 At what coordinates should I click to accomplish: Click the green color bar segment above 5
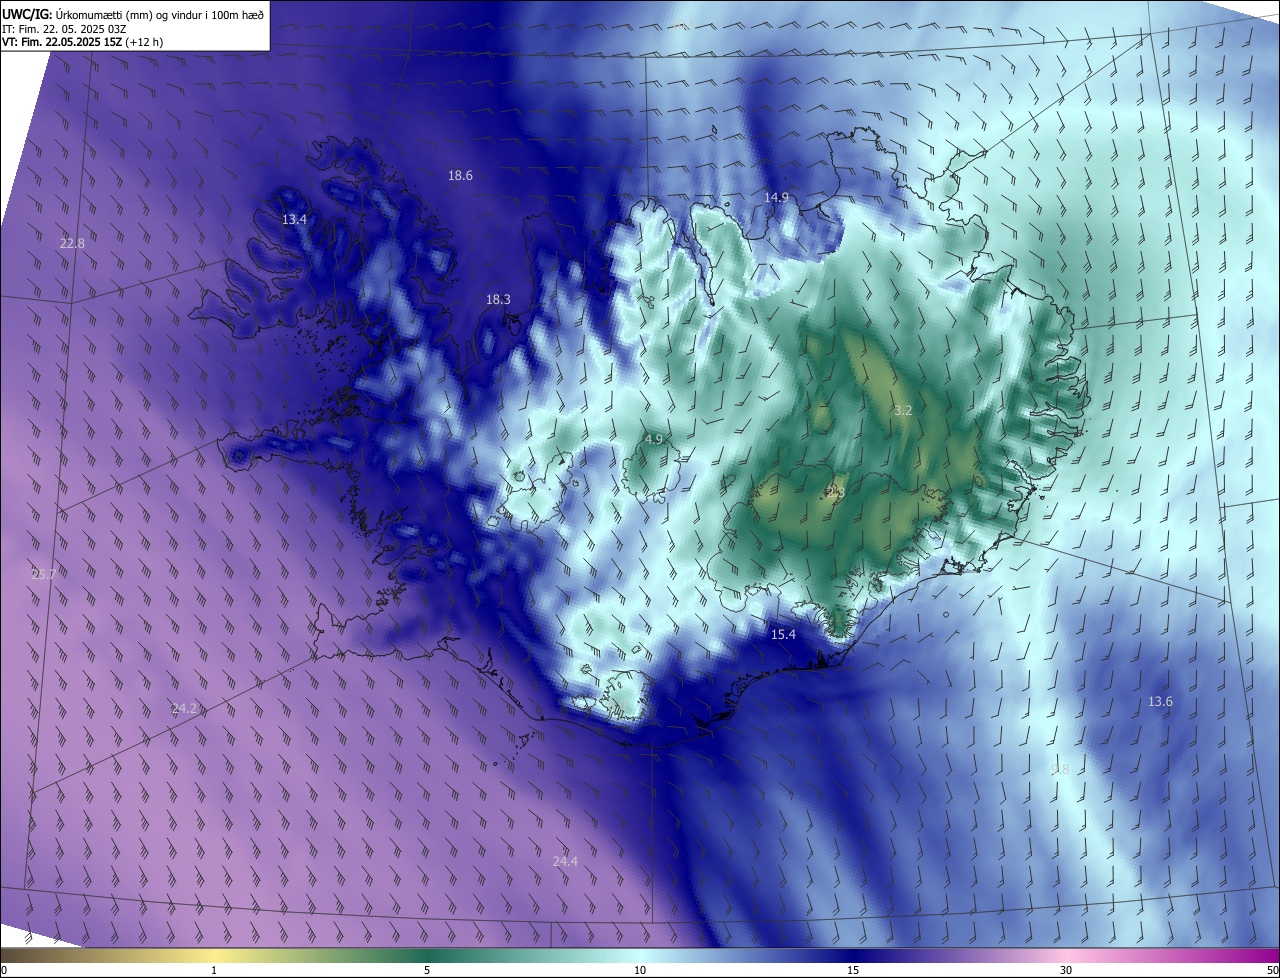(427, 955)
